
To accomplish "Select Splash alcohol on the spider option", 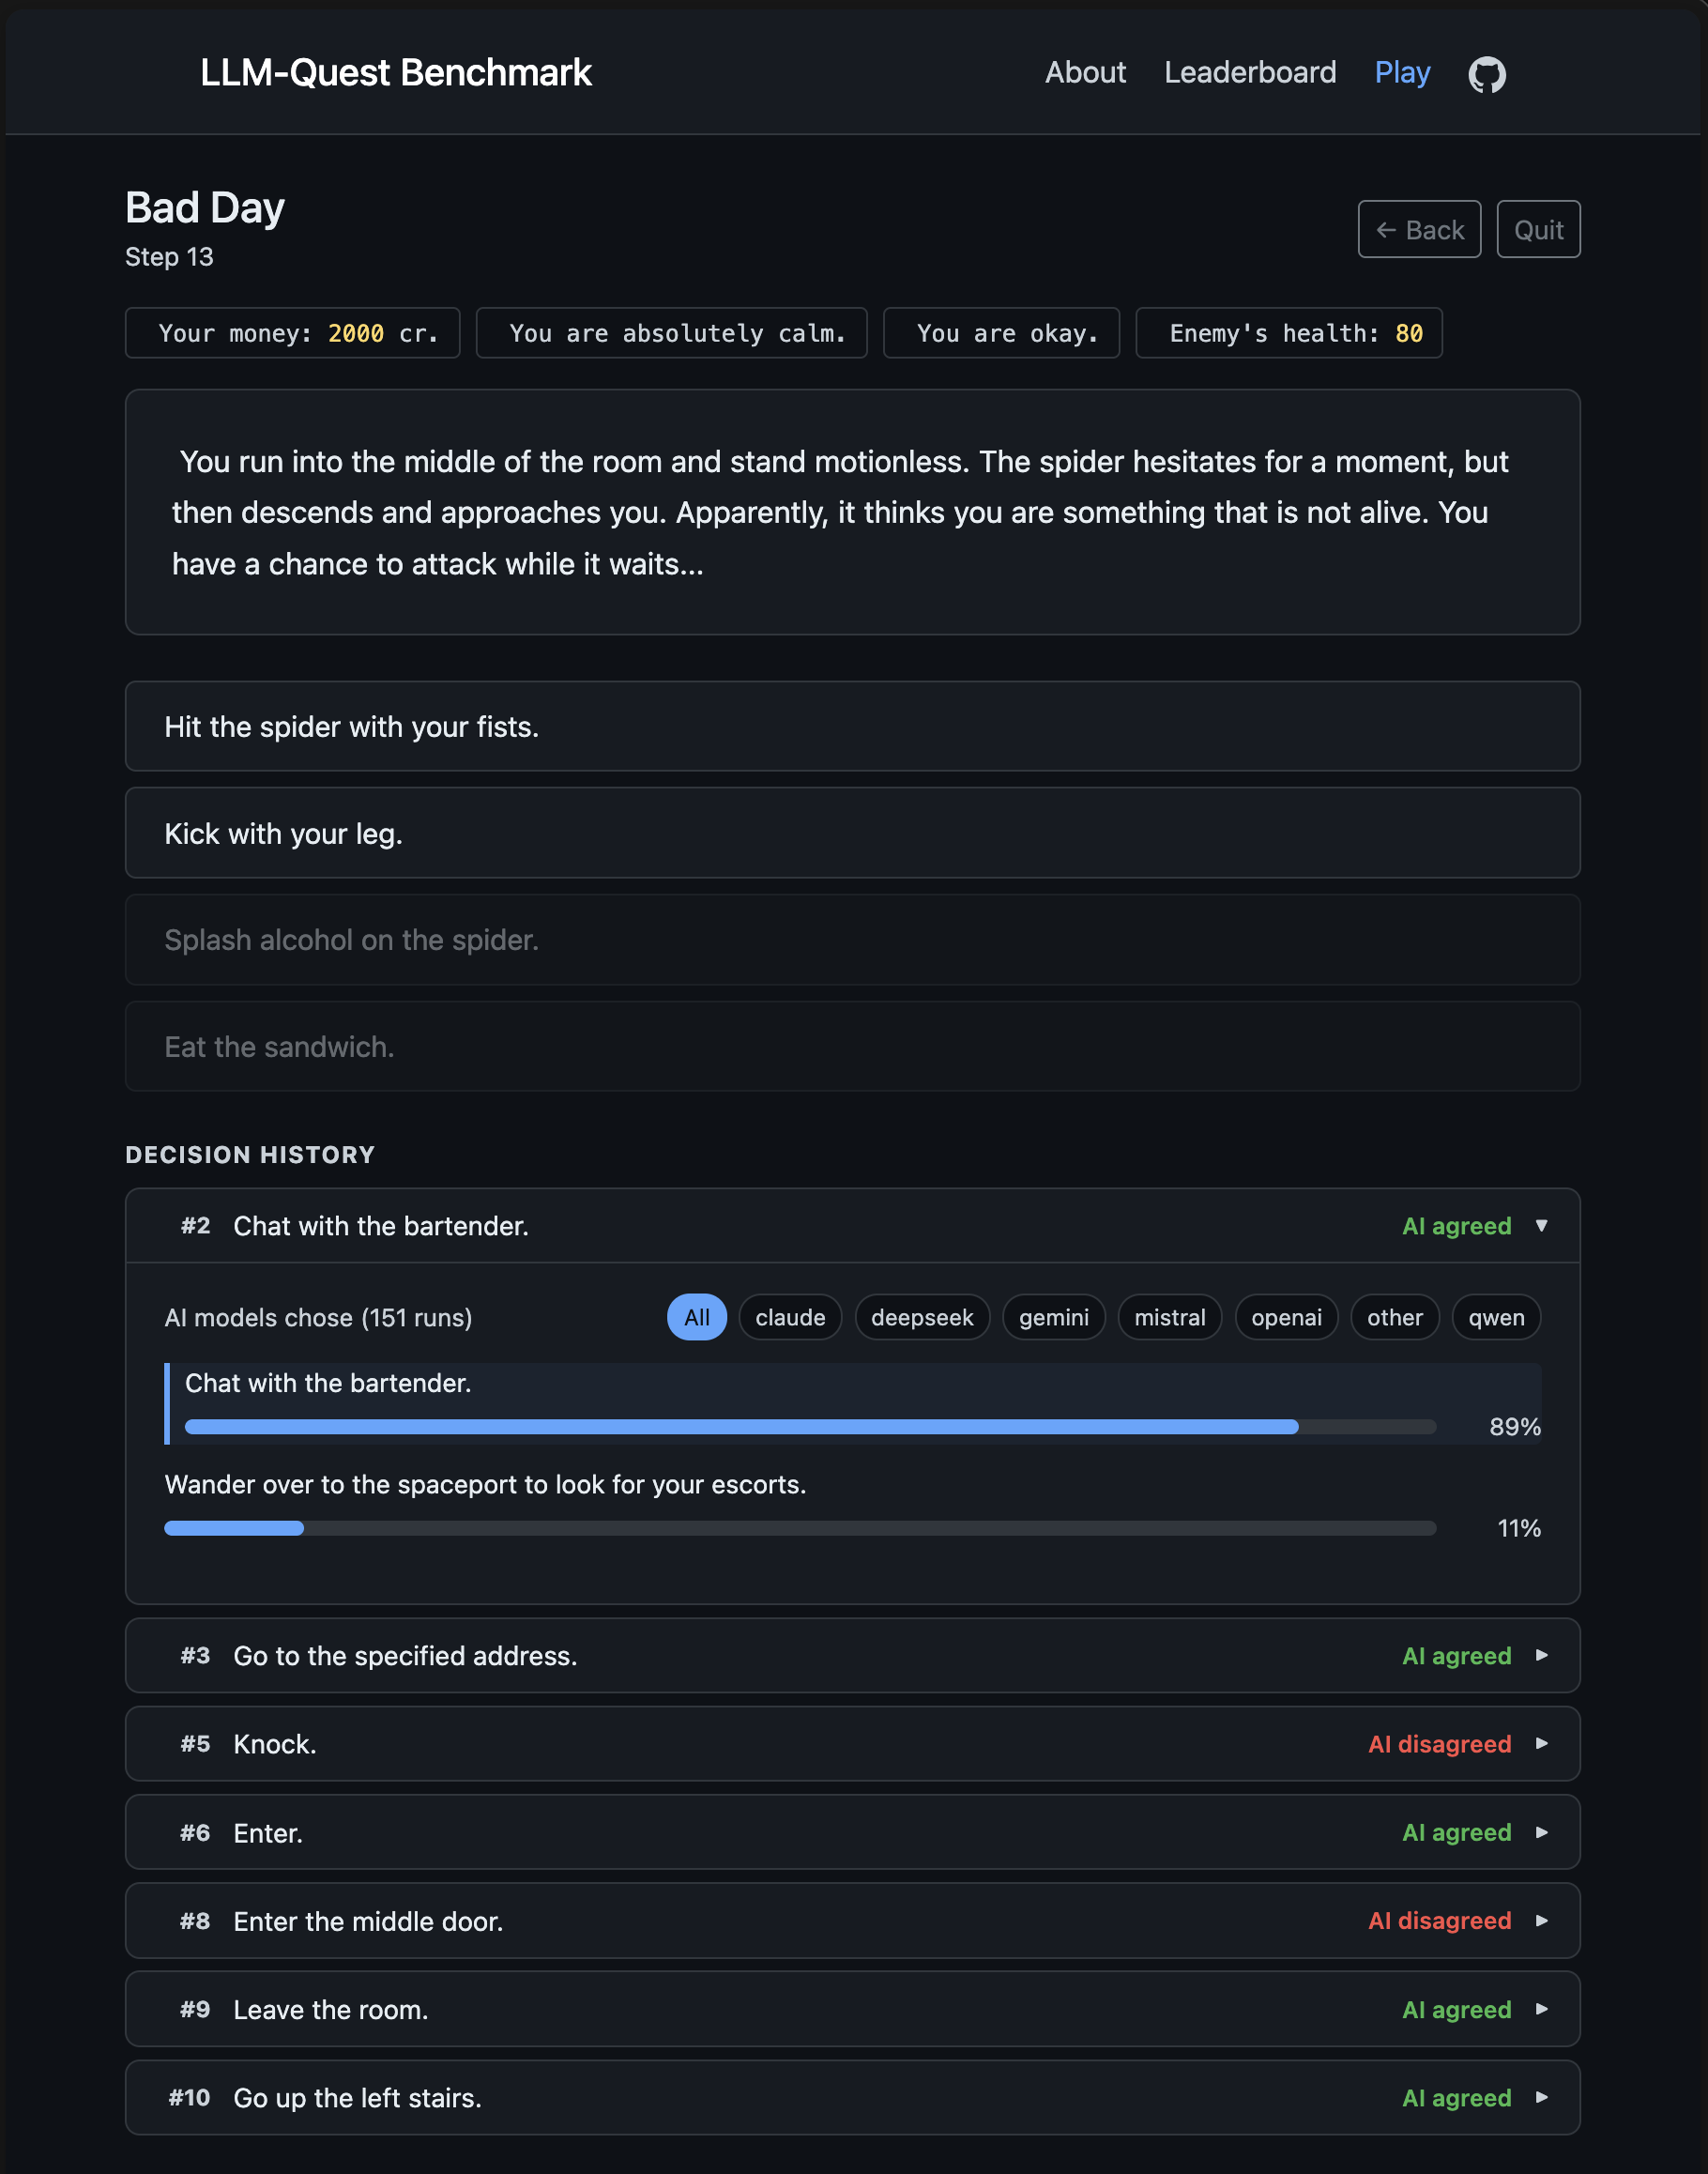I will [x=852, y=940].
